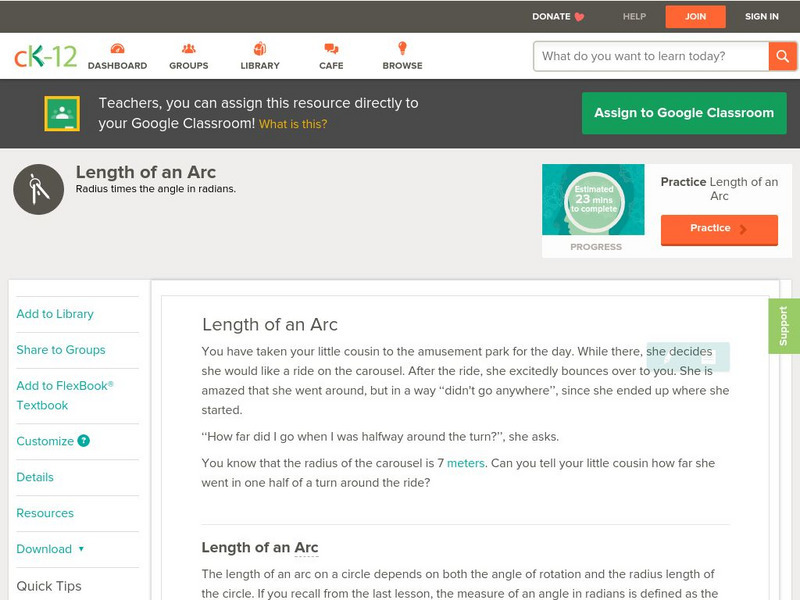The height and width of the screenshot is (600, 800).
Task: Click the orange Practice button
Action: point(719,229)
